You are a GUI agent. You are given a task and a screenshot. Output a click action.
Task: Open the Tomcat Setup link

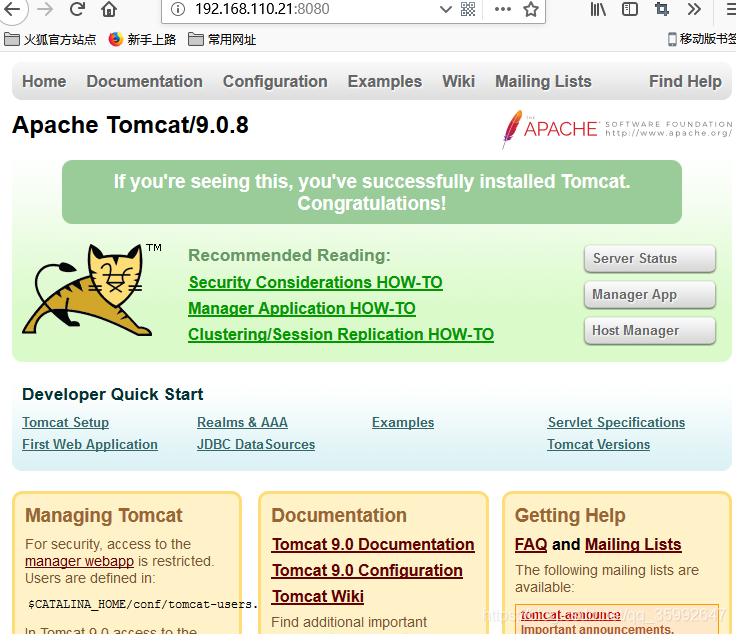(x=65, y=422)
